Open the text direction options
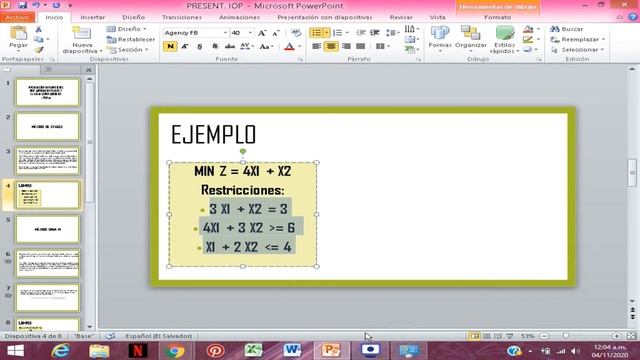Screen dimensions: 640x360 [412, 29]
